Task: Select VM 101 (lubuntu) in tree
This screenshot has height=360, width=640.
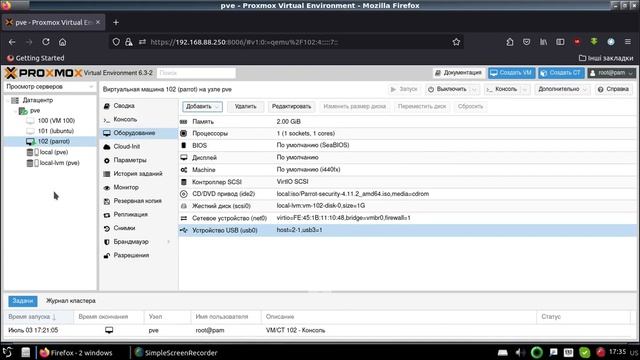Action: 56,131
